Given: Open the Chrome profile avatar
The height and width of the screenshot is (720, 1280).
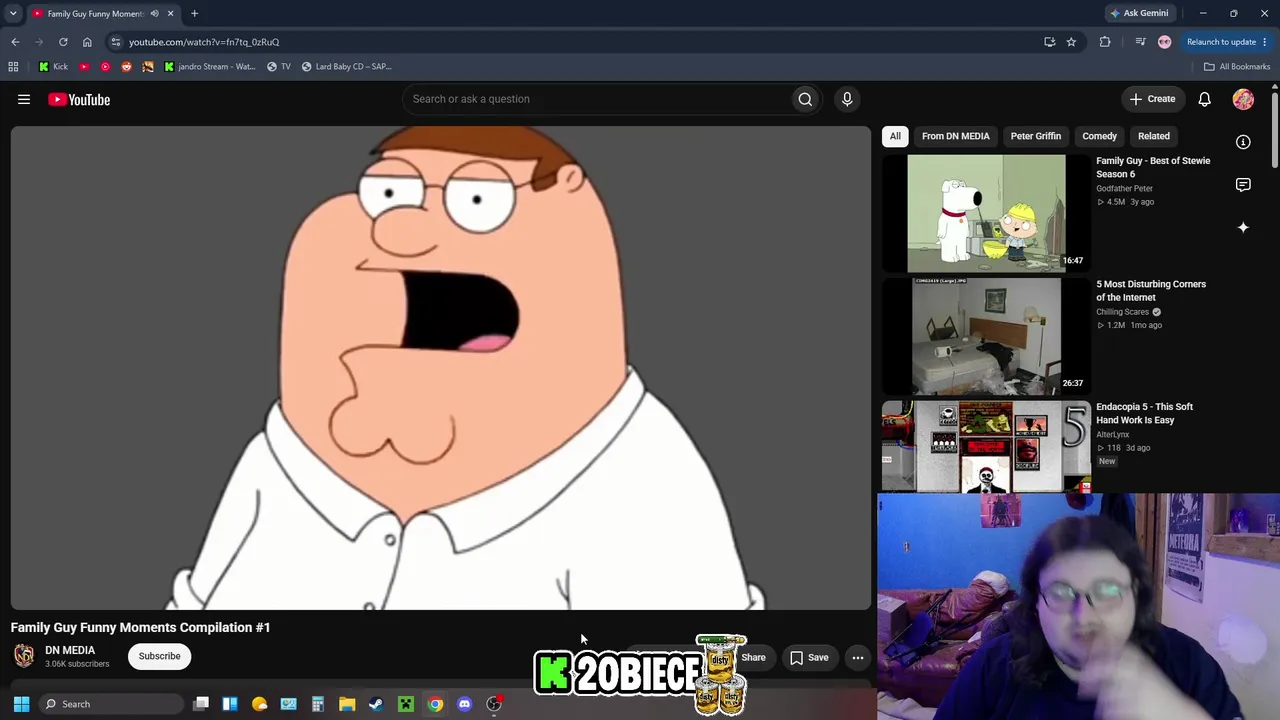Looking at the screenshot, I should pos(1164,42).
